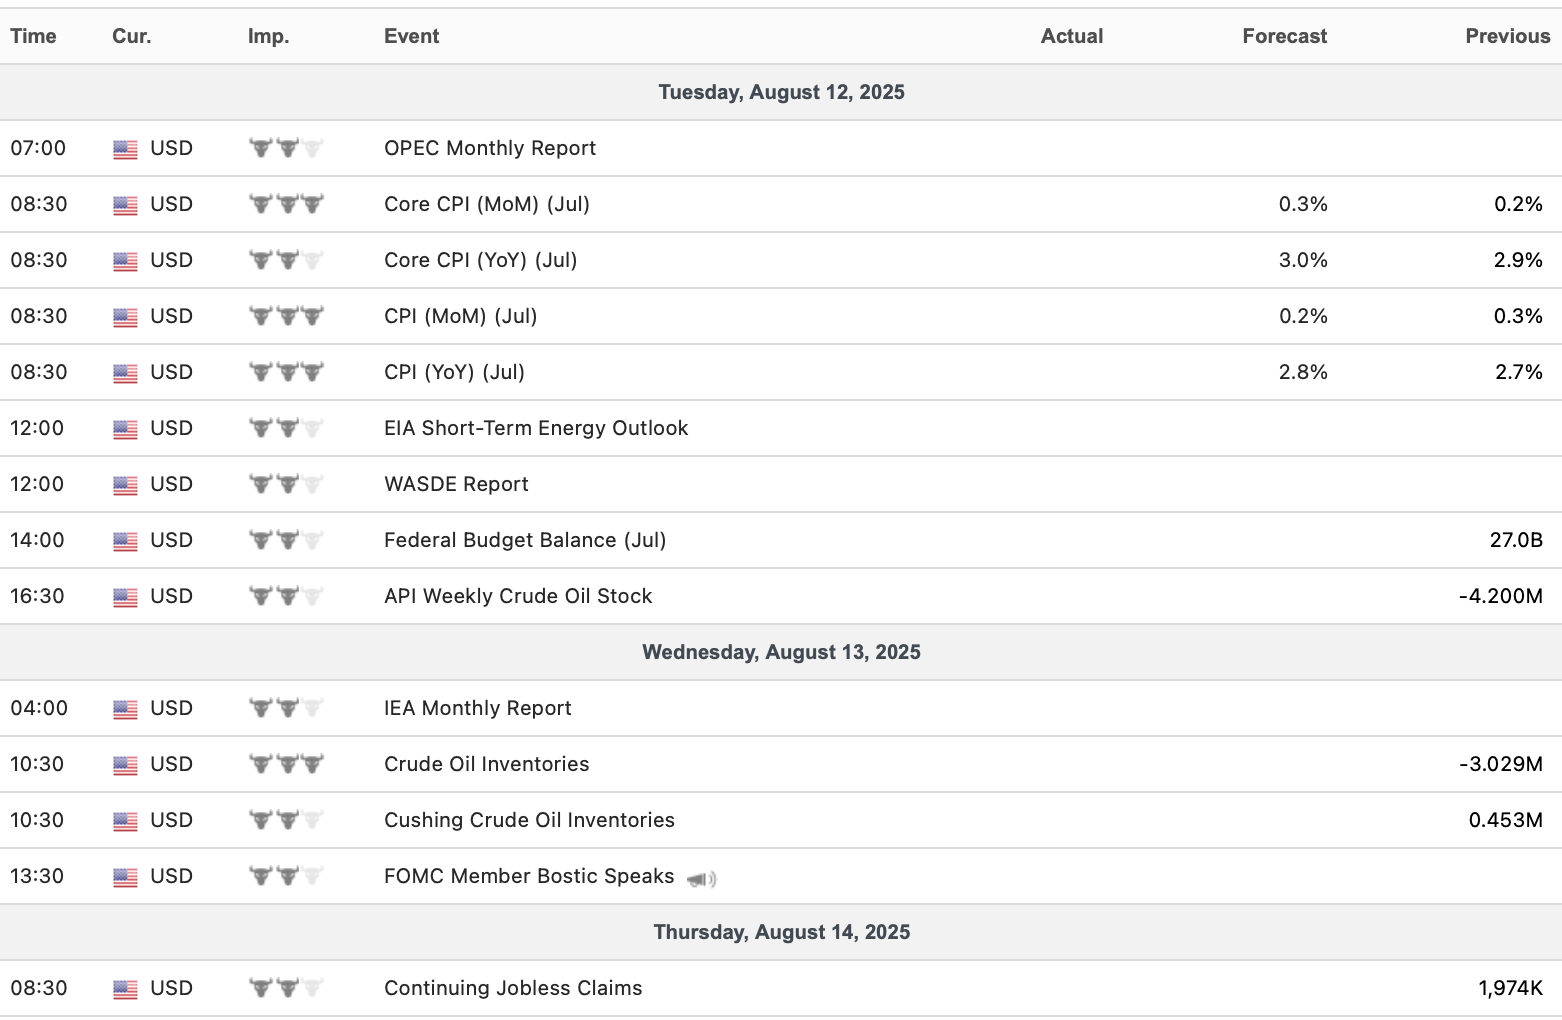Click the Federal Budget Balance previous value 27.0B
1562x1020 pixels.
1515,540
